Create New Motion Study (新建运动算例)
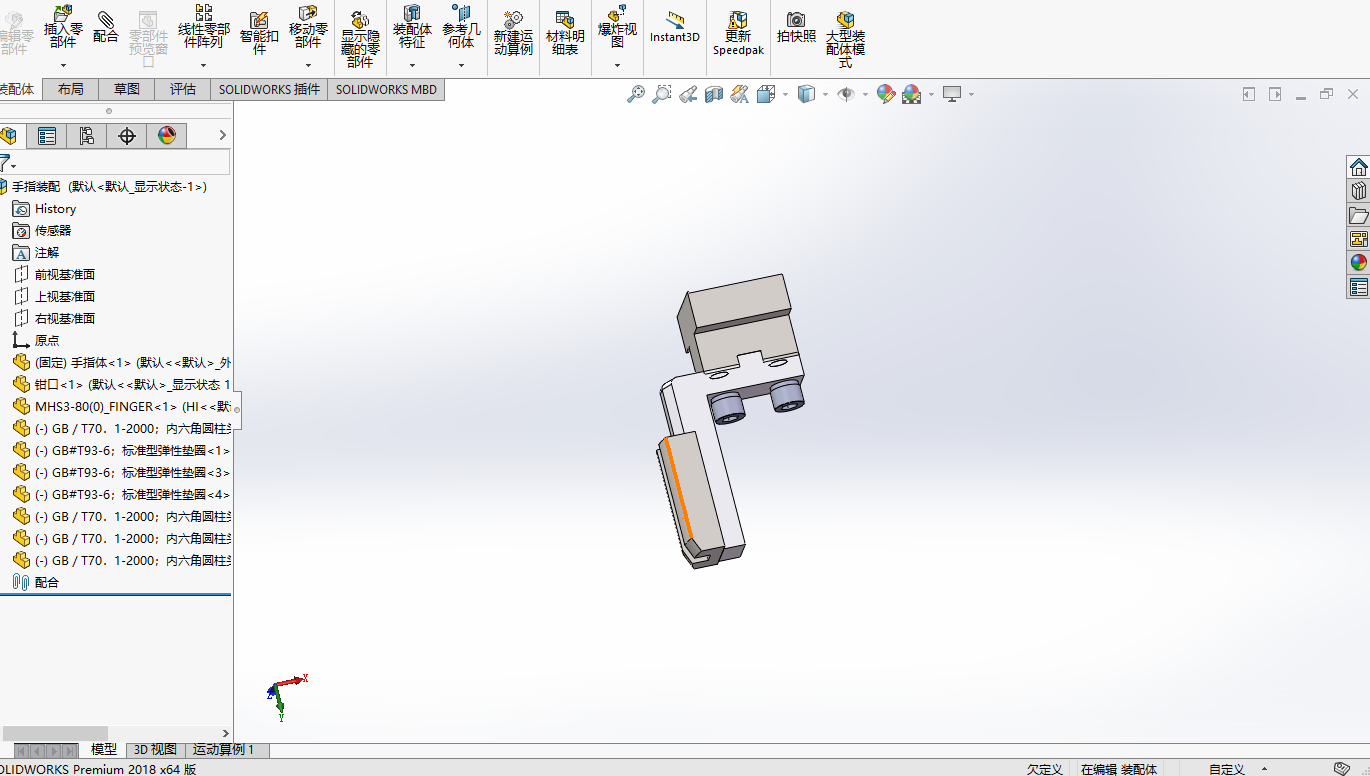Image resolution: width=1370 pixels, height=776 pixels. (513, 33)
